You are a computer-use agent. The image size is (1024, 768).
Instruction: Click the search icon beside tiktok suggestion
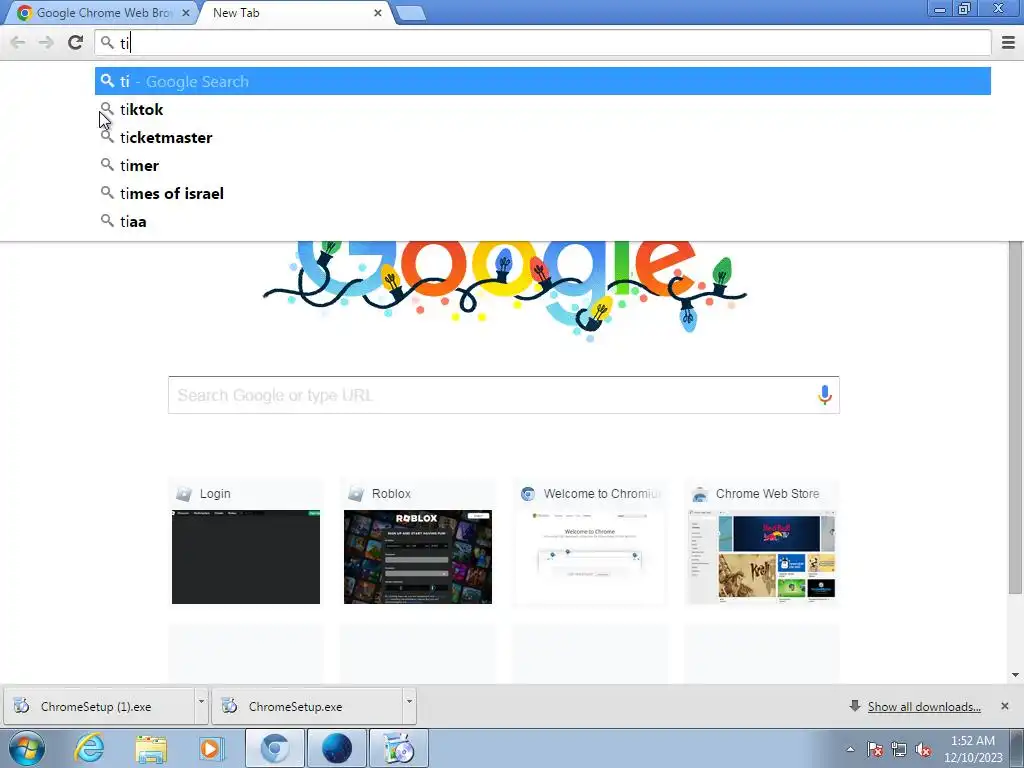107,108
